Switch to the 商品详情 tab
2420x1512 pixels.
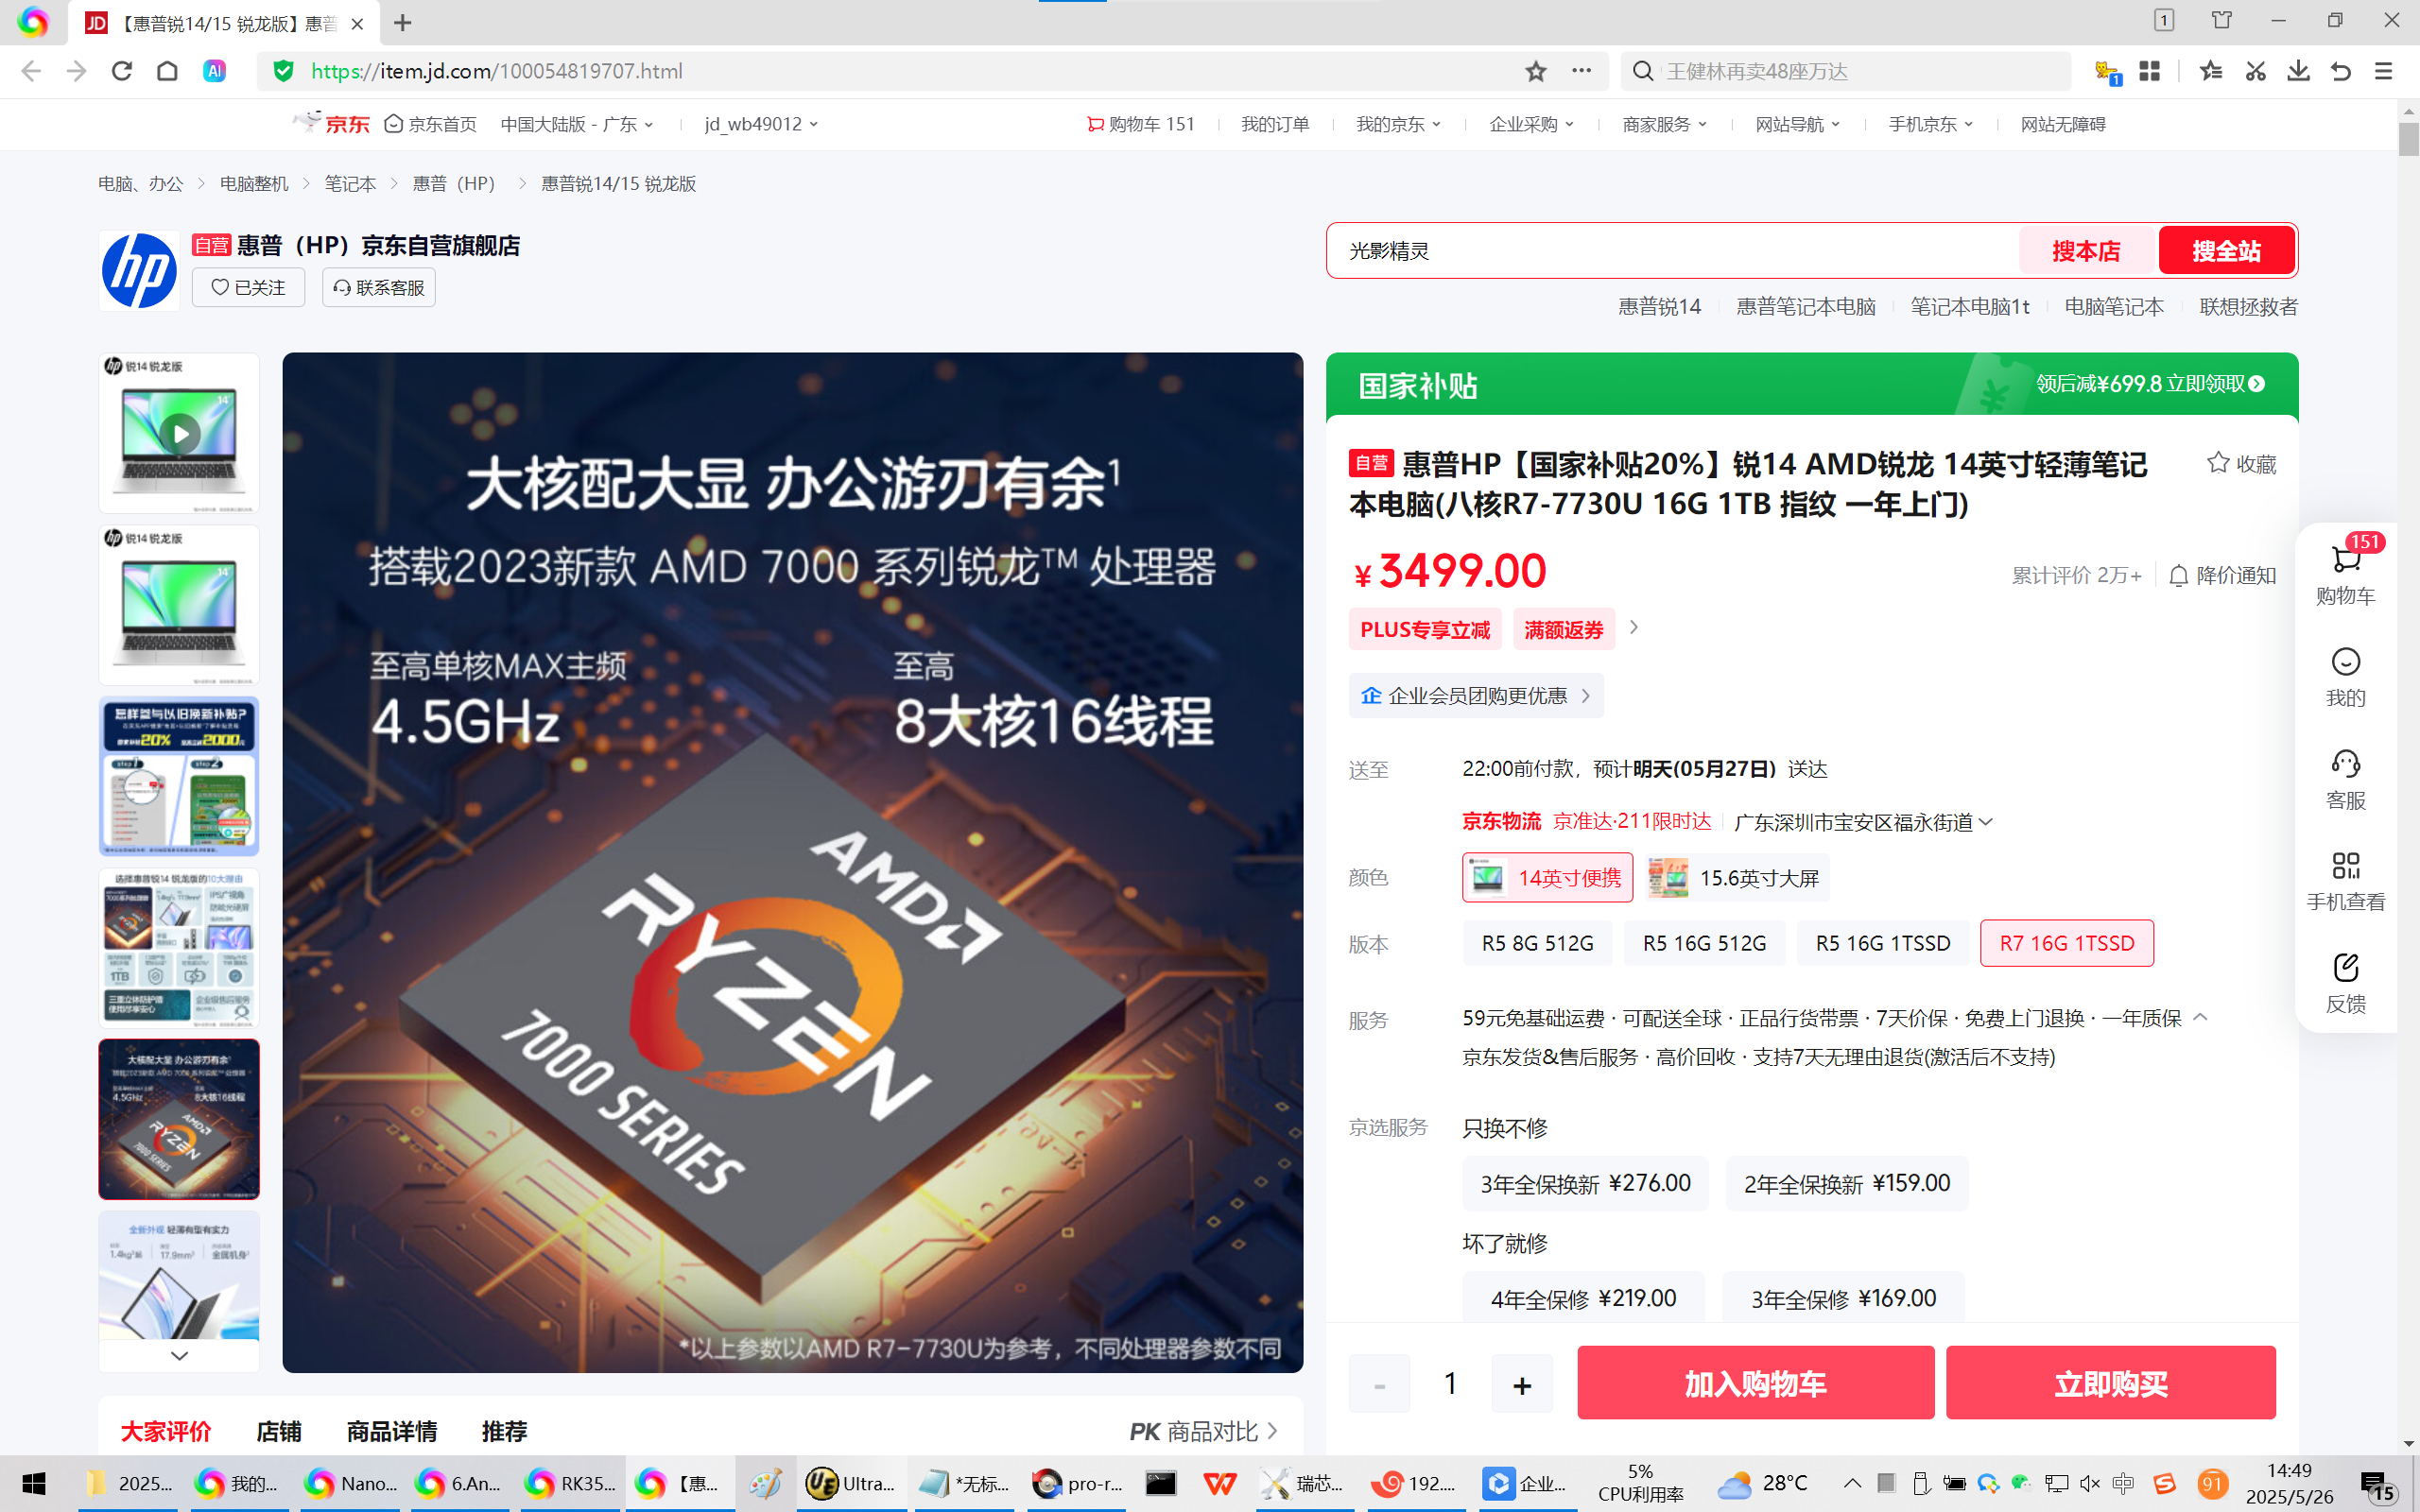point(391,1431)
